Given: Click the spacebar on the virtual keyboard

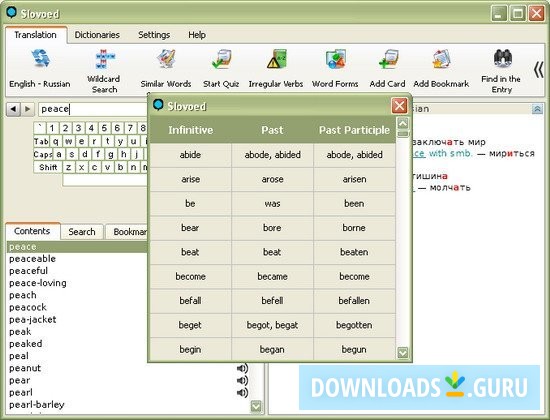Looking at the screenshot, I should tap(105, 180).
